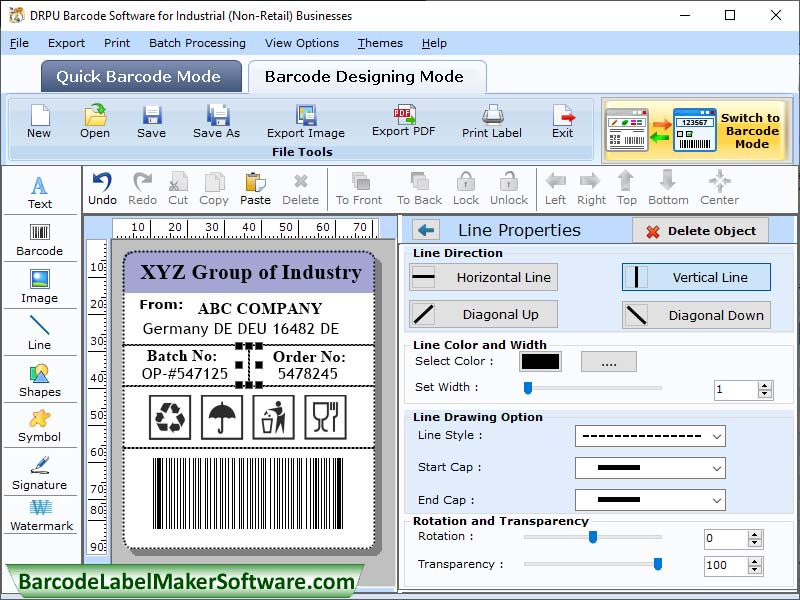Open the Print menu
800x600 pixels.
point(117,43)
